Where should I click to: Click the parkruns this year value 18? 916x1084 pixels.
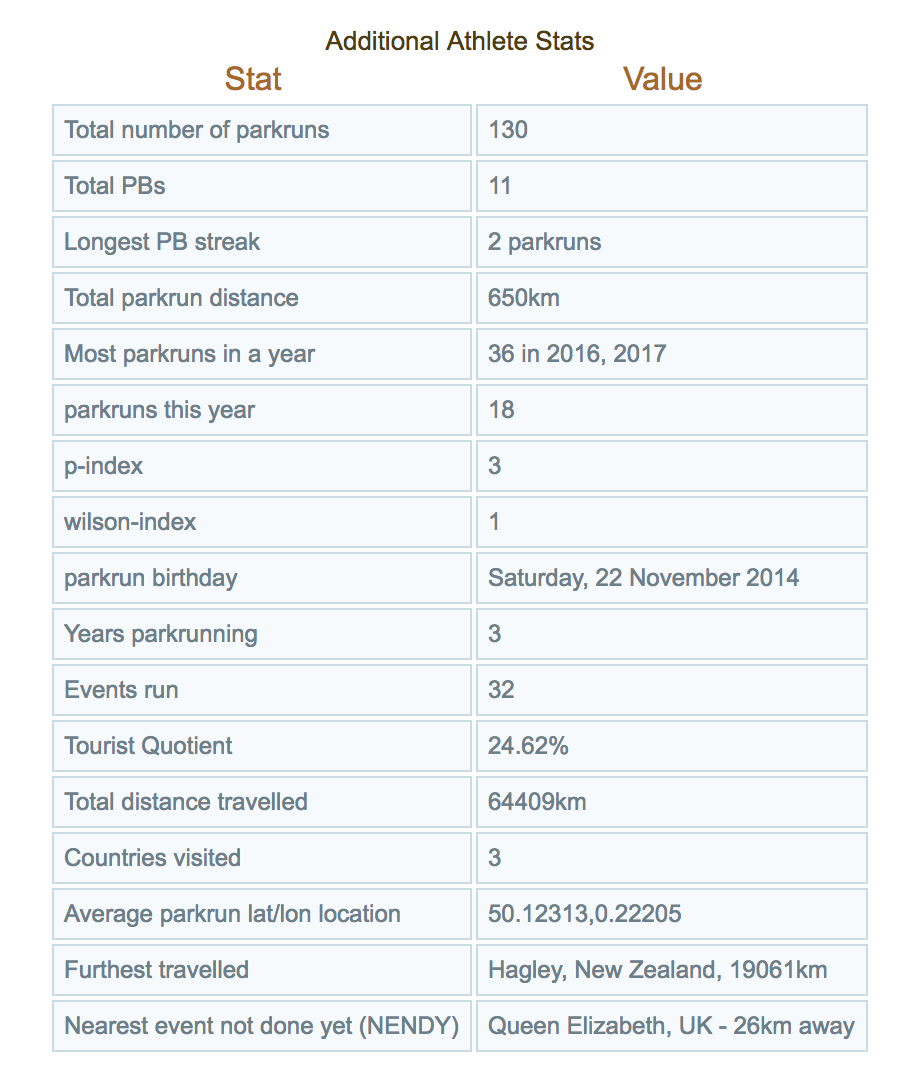click(x=502, y=410)
